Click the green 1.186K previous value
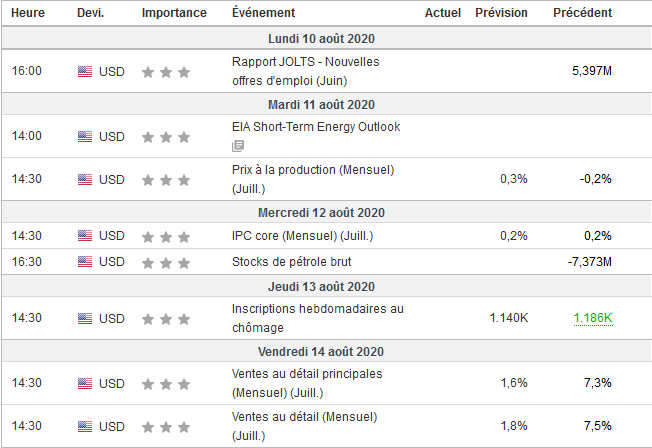Image resolution: width=652 pixels, height=448 pixels. (x=592, y=318)
